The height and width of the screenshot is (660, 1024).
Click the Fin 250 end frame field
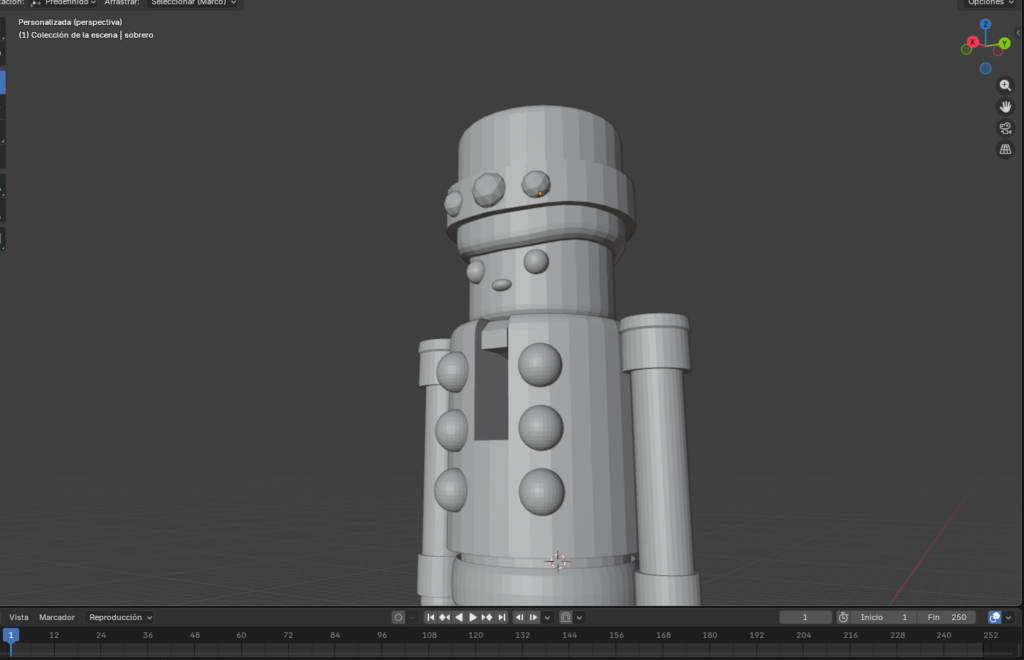click(945, 617)
